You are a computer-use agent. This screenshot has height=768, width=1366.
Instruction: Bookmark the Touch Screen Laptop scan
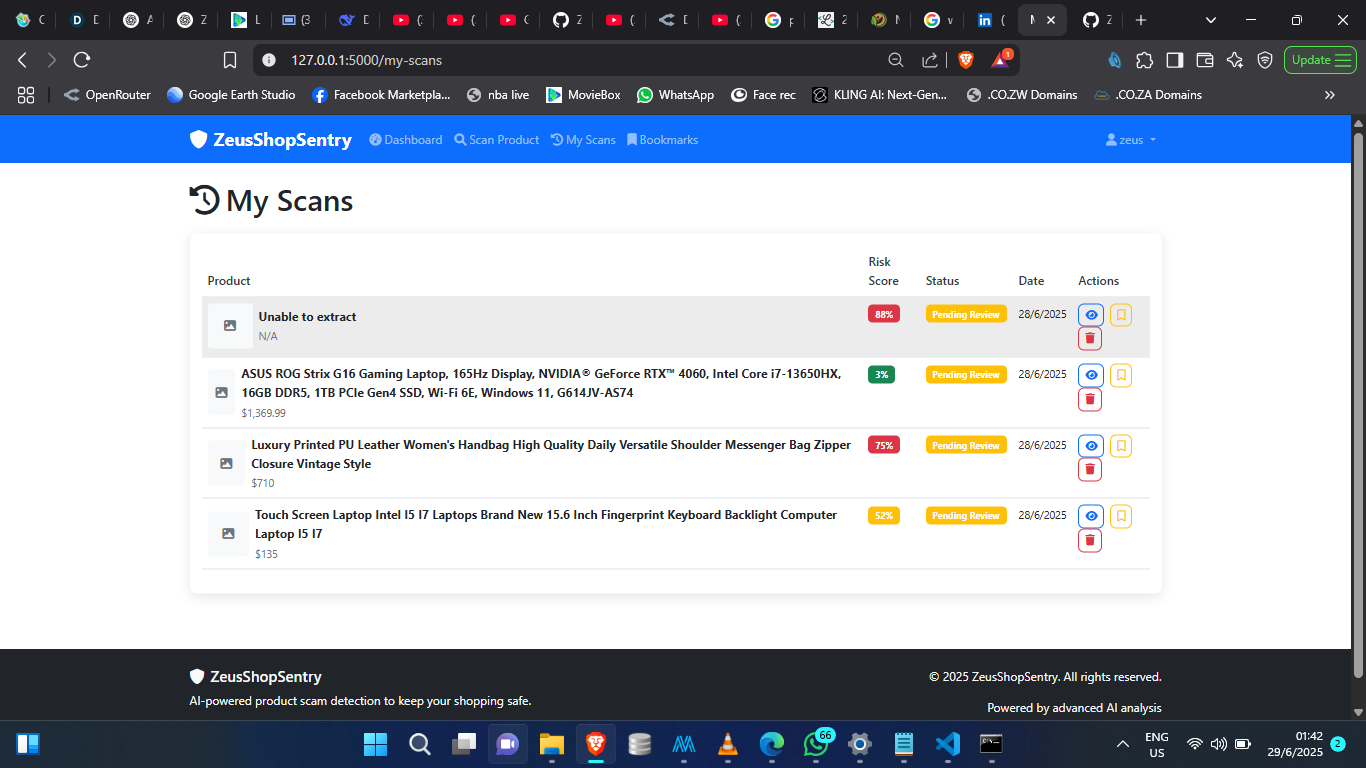click(x=1121, y=516)
